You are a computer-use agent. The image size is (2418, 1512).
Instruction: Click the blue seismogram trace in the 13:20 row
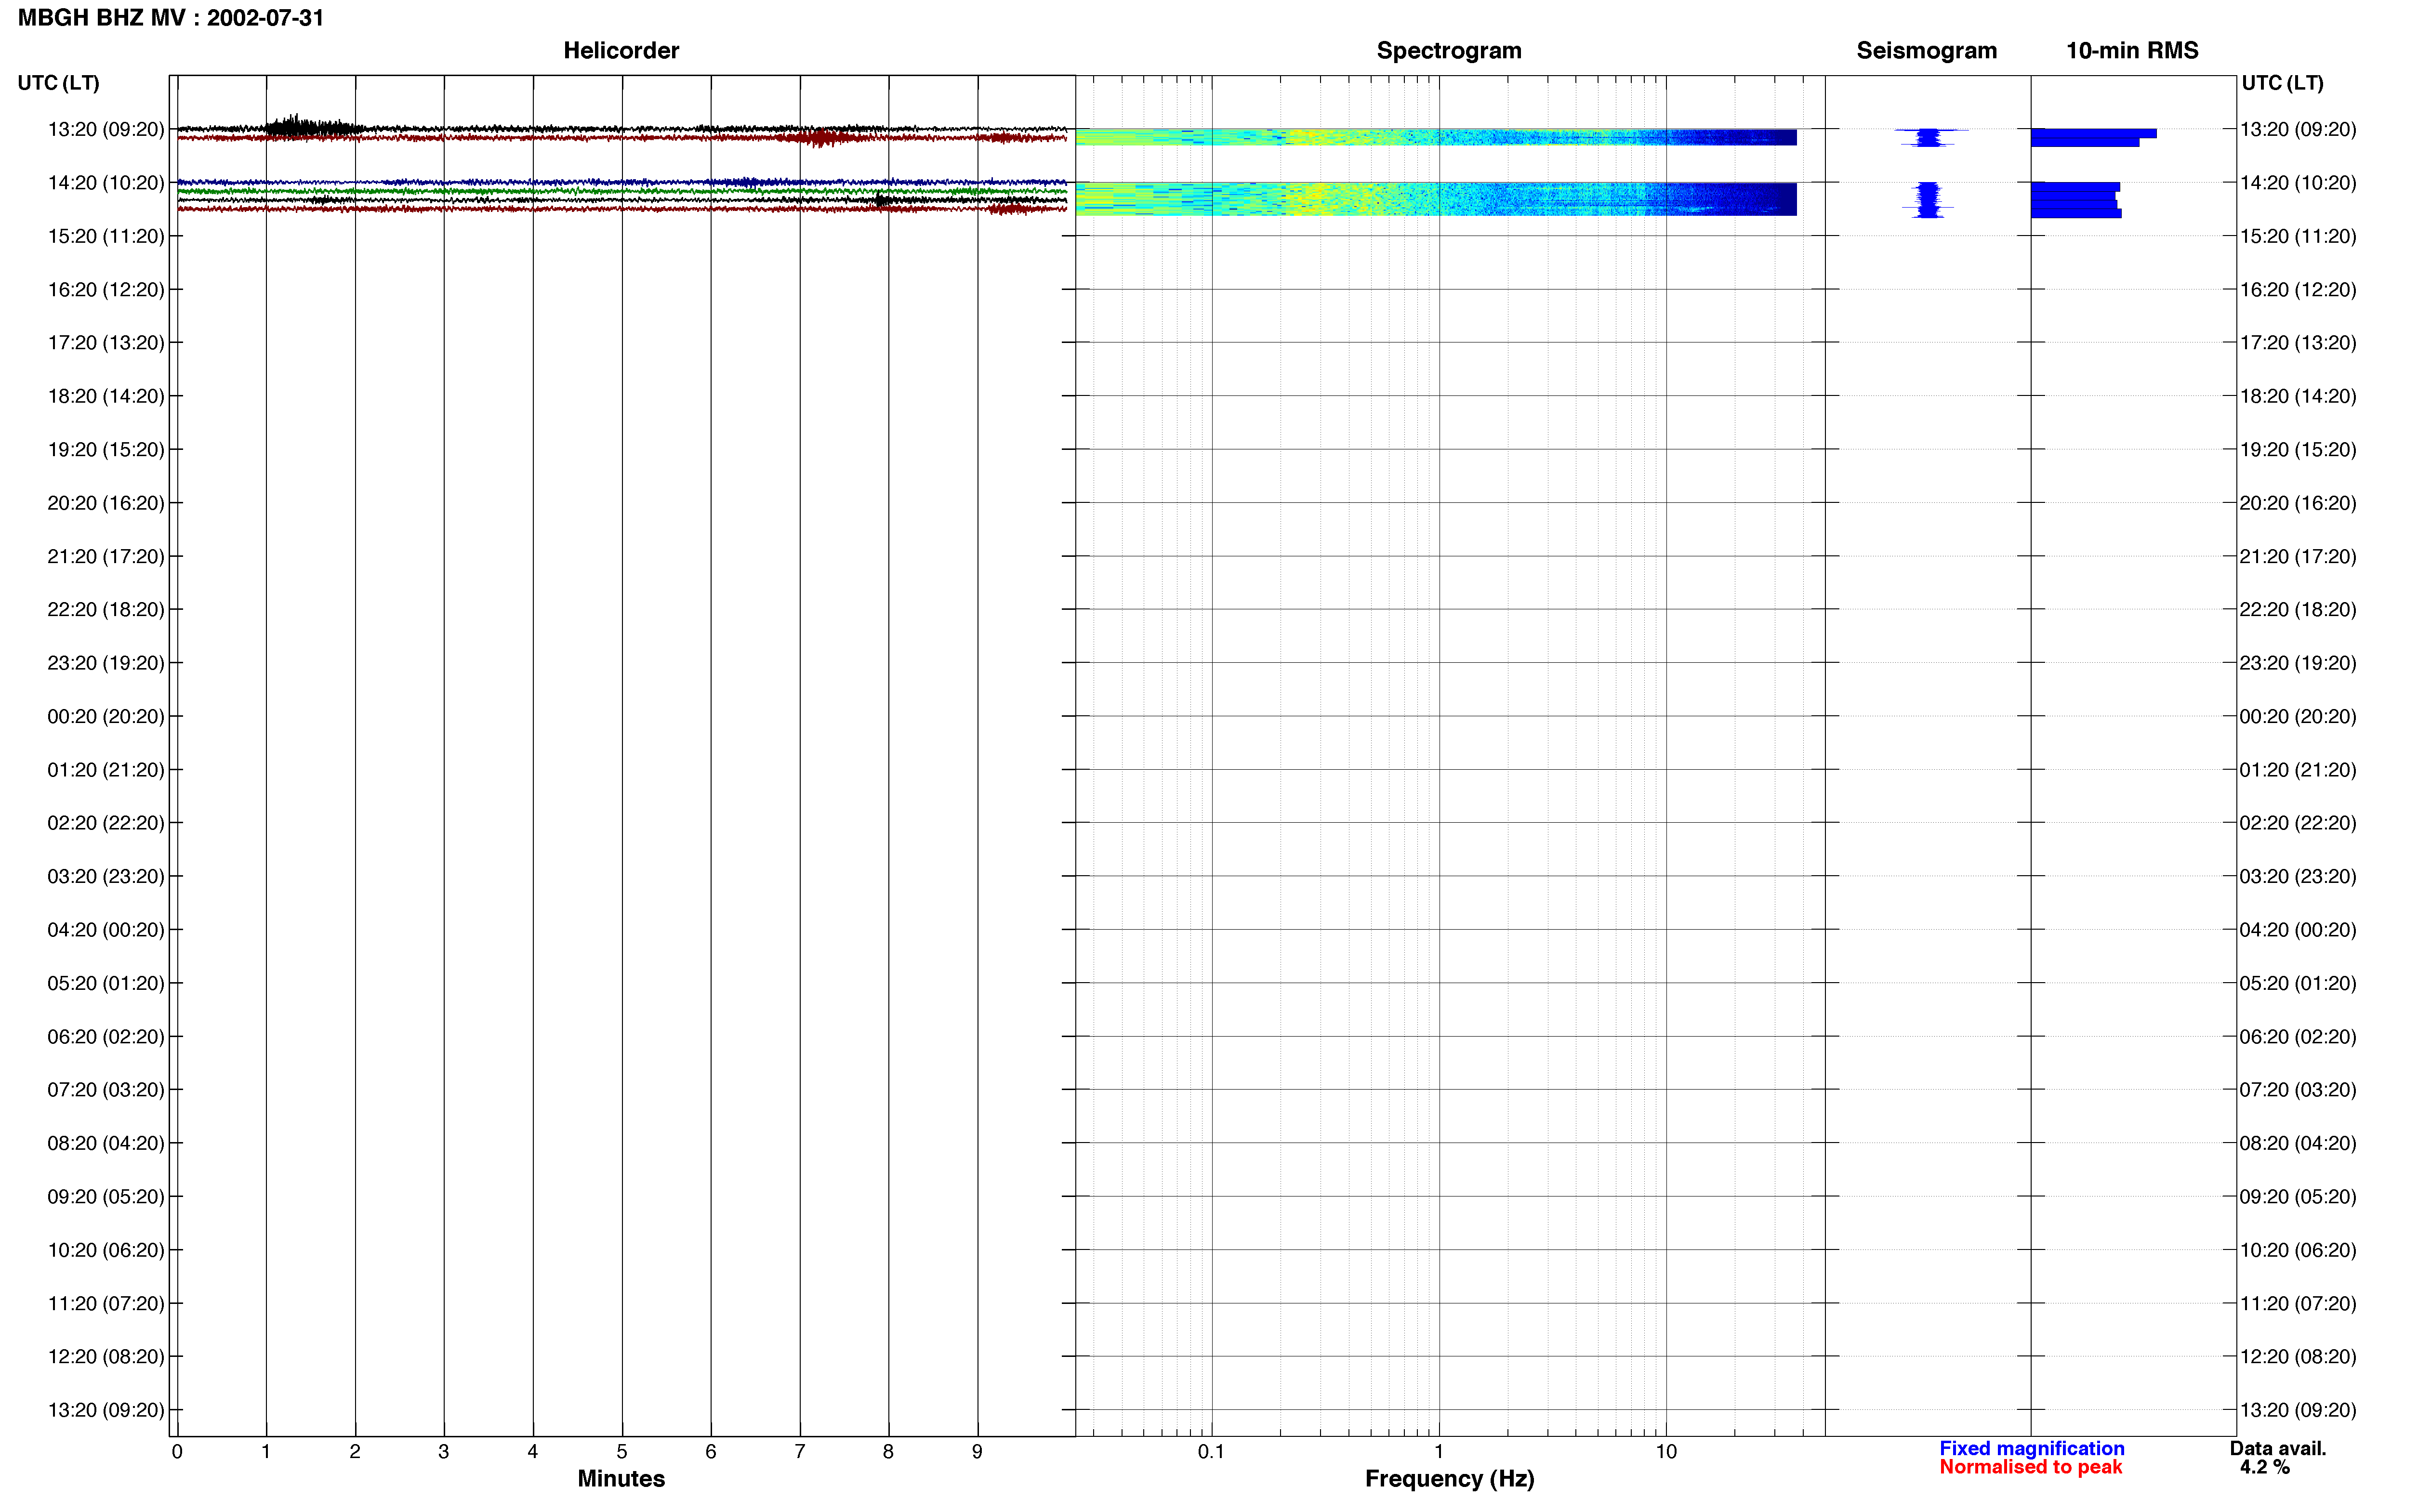(1930, 137)
